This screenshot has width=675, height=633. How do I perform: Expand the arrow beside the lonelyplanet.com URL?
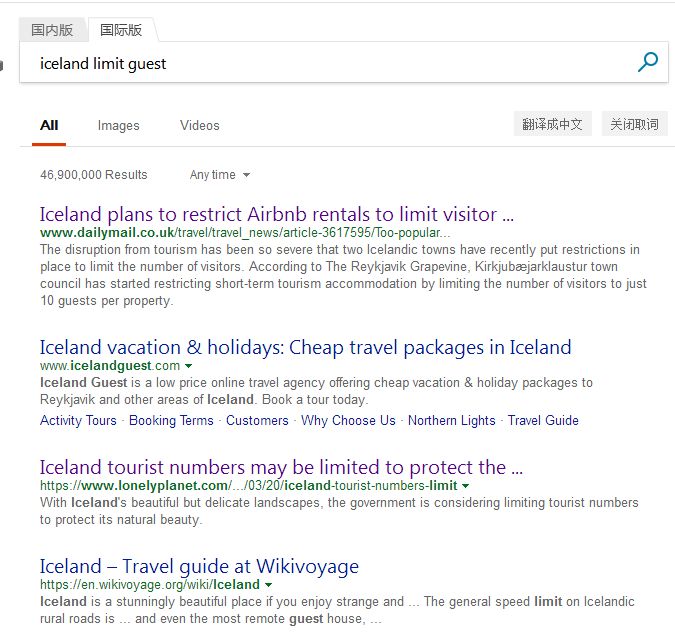pos(465,486)
